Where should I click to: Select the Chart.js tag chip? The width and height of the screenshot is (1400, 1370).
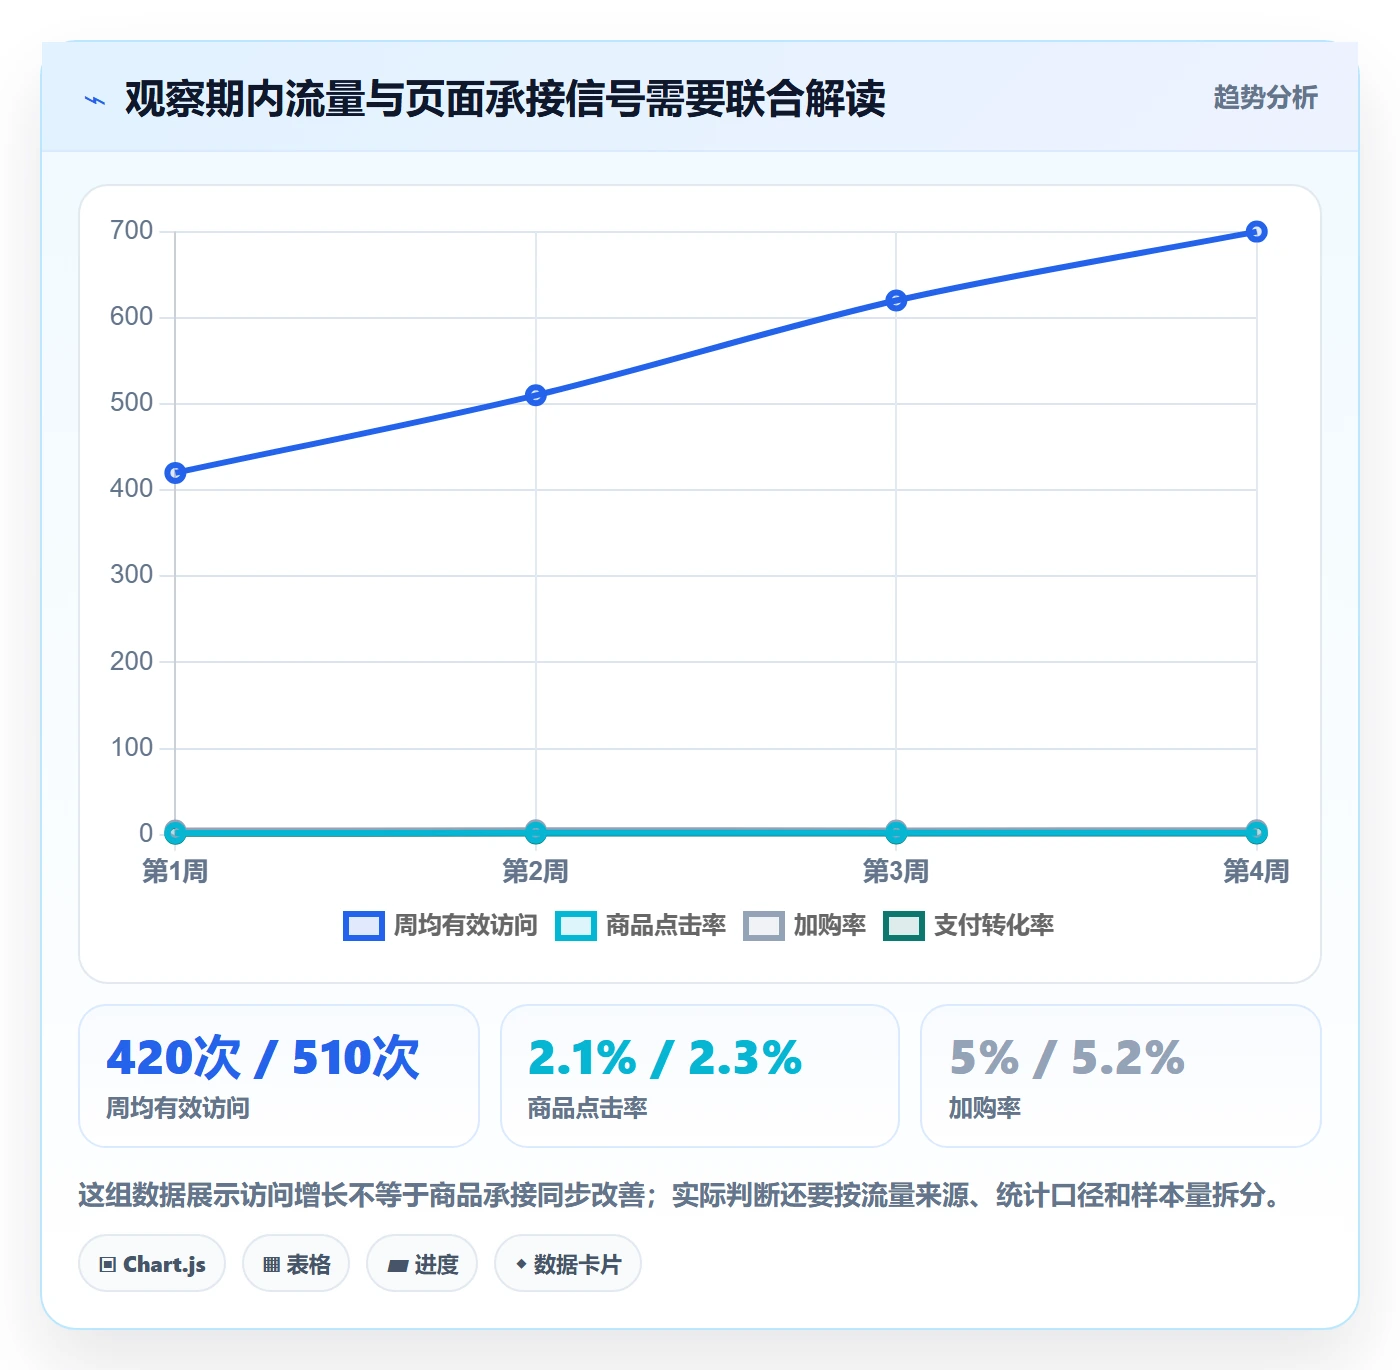coord(152,1264)
